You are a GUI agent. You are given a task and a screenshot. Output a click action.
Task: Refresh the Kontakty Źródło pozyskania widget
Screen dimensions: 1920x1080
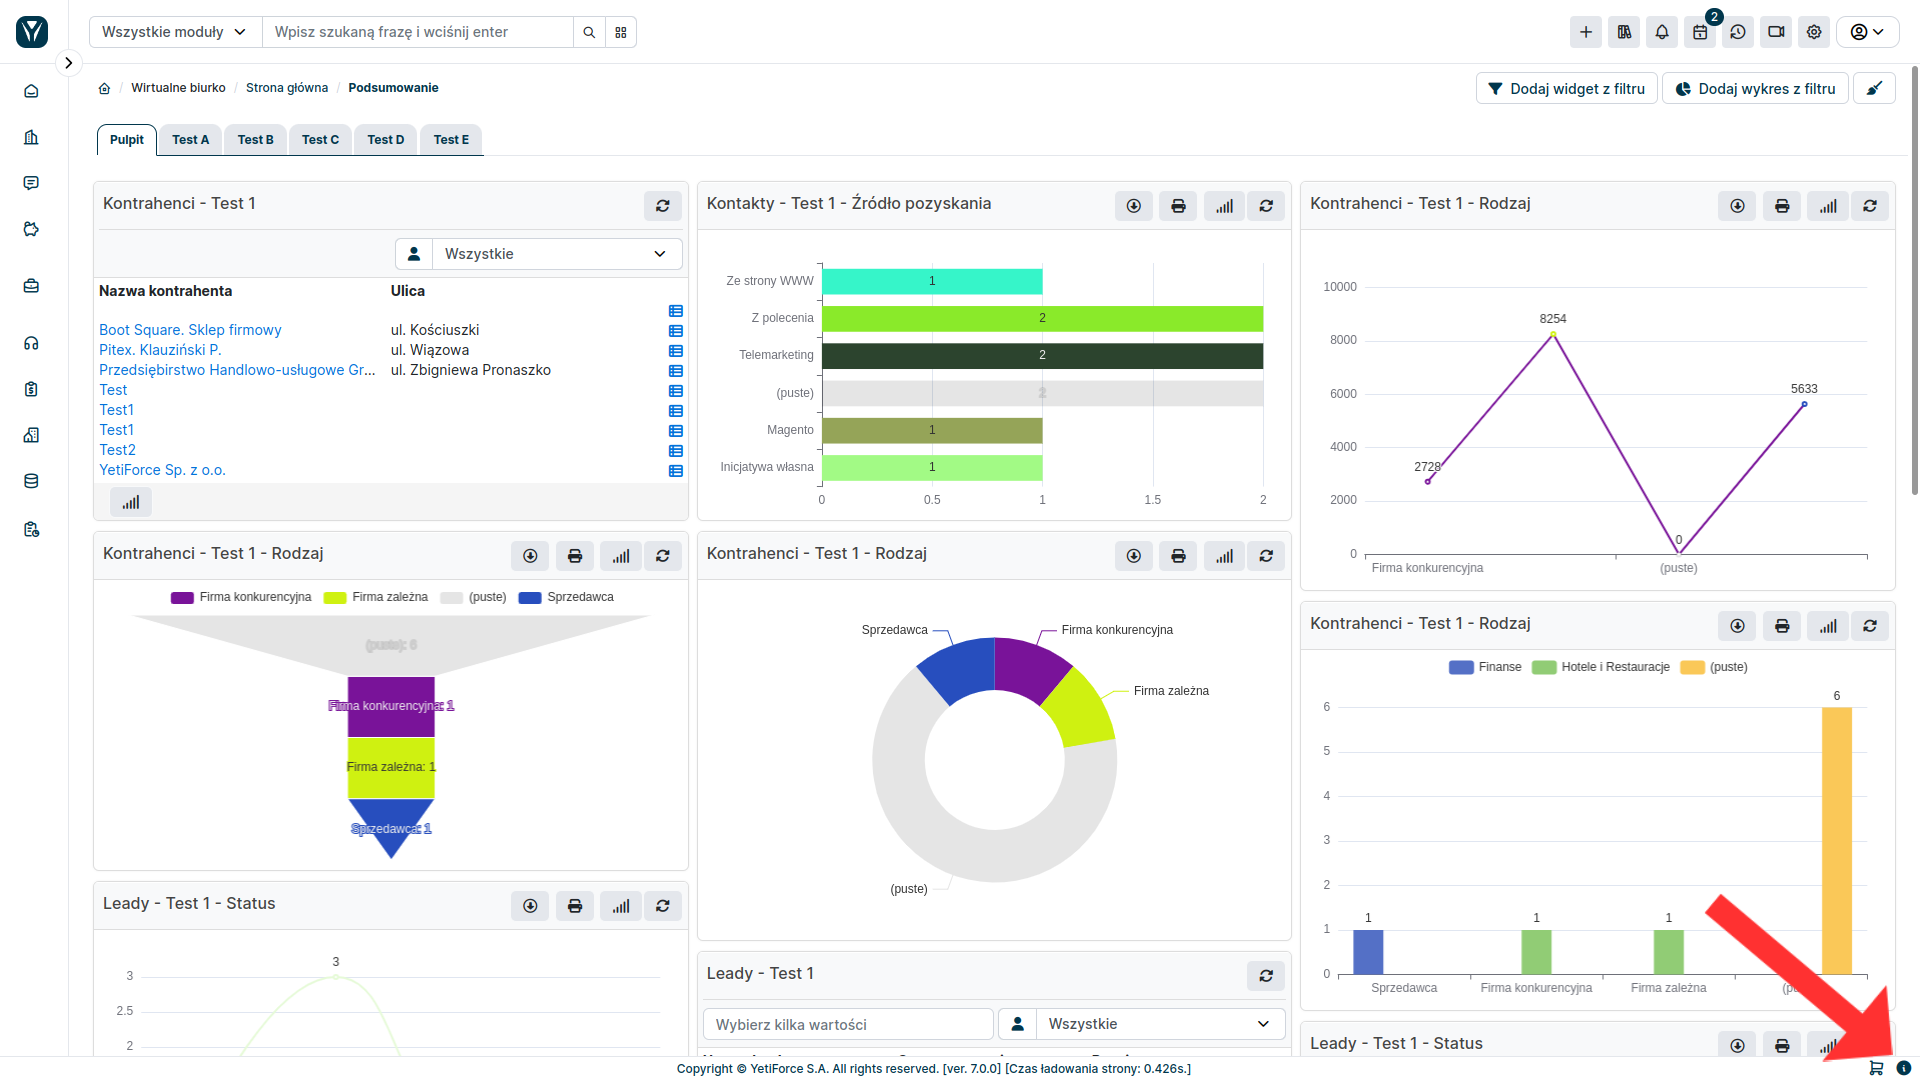point(1266,206)
